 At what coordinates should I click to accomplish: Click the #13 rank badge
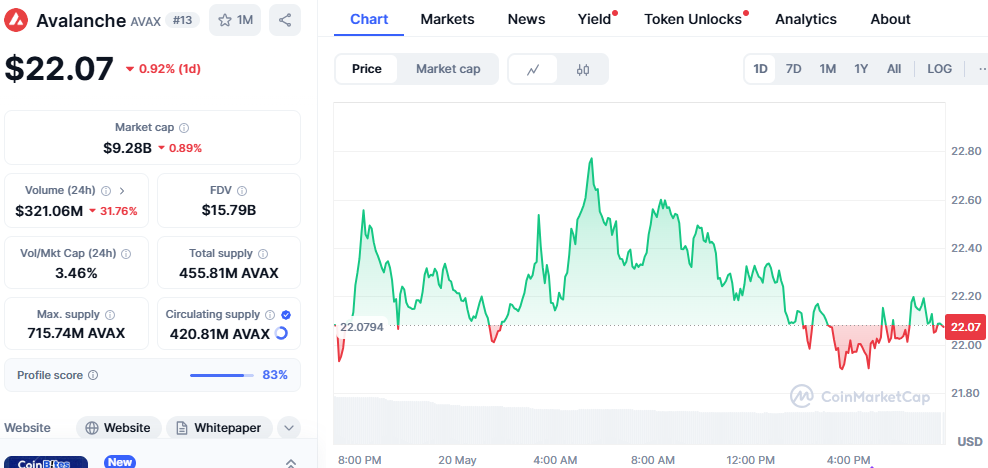click(182, 21)
